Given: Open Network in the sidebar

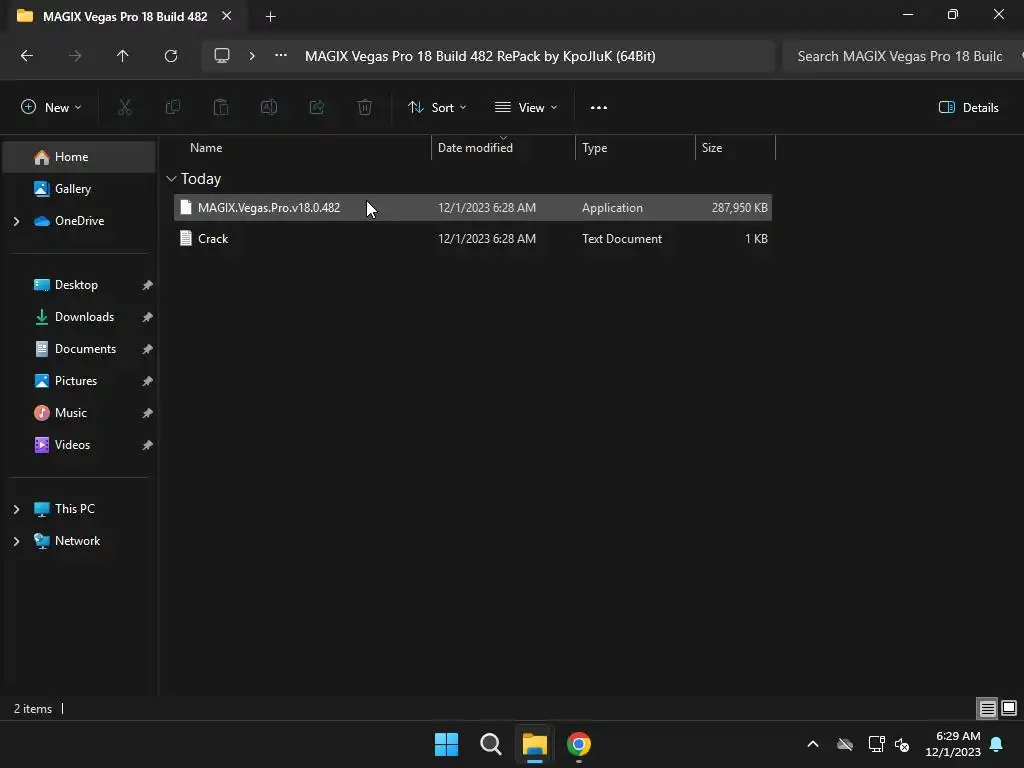Looking at the screenshot, I should pos(79,541).
